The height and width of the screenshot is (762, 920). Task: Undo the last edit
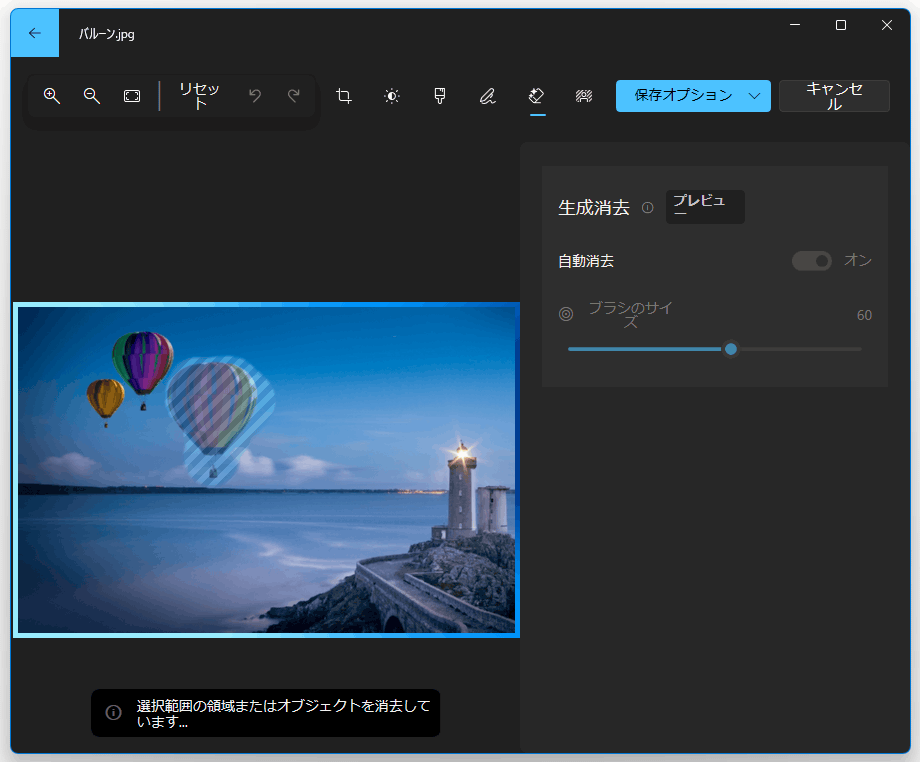tap(255, 96)
